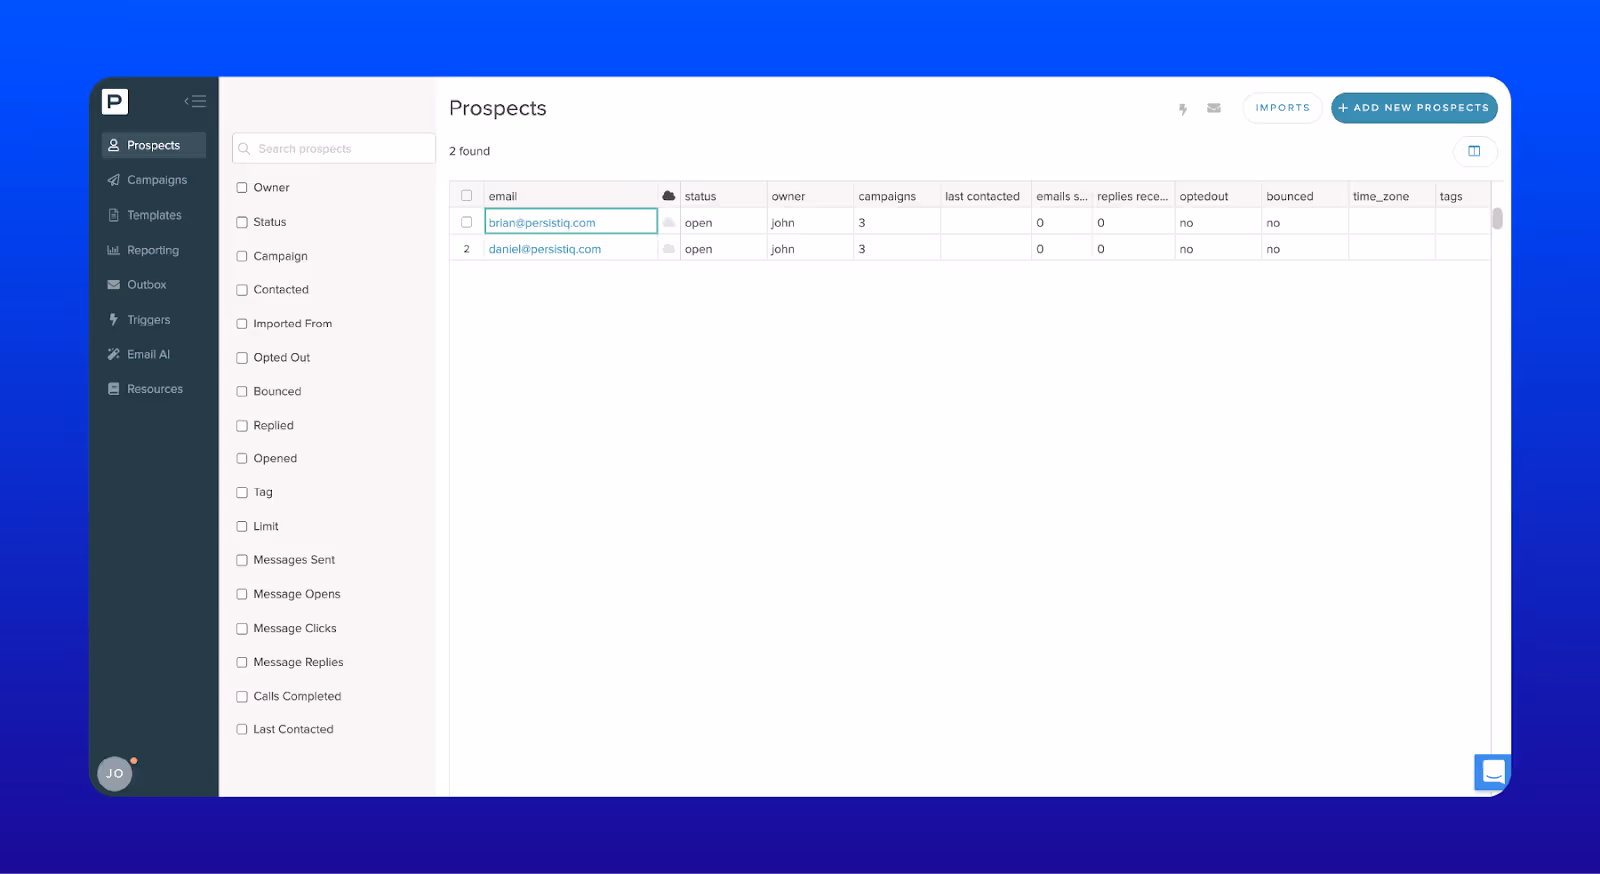1600x874 pixels.
Task: Collapse the sidebar with the menu toggle icon
Action: (x=195, y=101)
